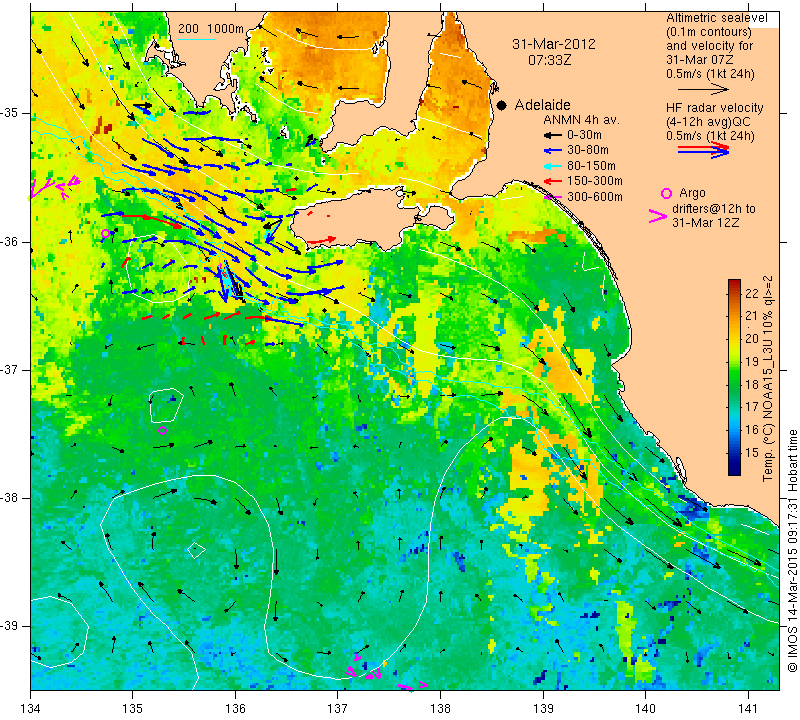This screenshot has width=800, height=720.
Task: Click the altimetric velocity black scale arrow
Action: pos(702,89)
